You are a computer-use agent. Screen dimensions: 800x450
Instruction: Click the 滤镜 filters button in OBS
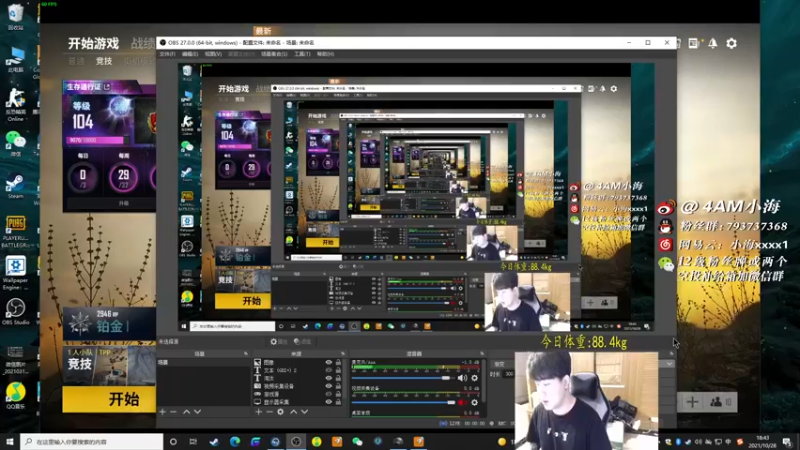click(303, 341)
